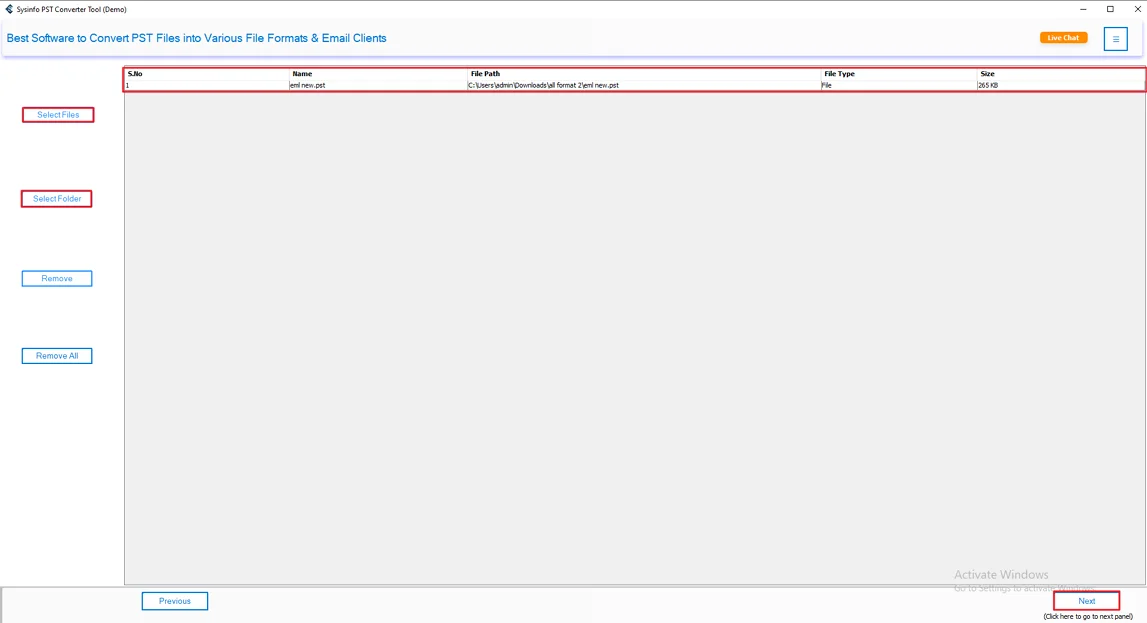This screenshot has width=1147, height=623.
Task: Click the Select Files button
Action: pyautogui.click(x=57, y=114)
